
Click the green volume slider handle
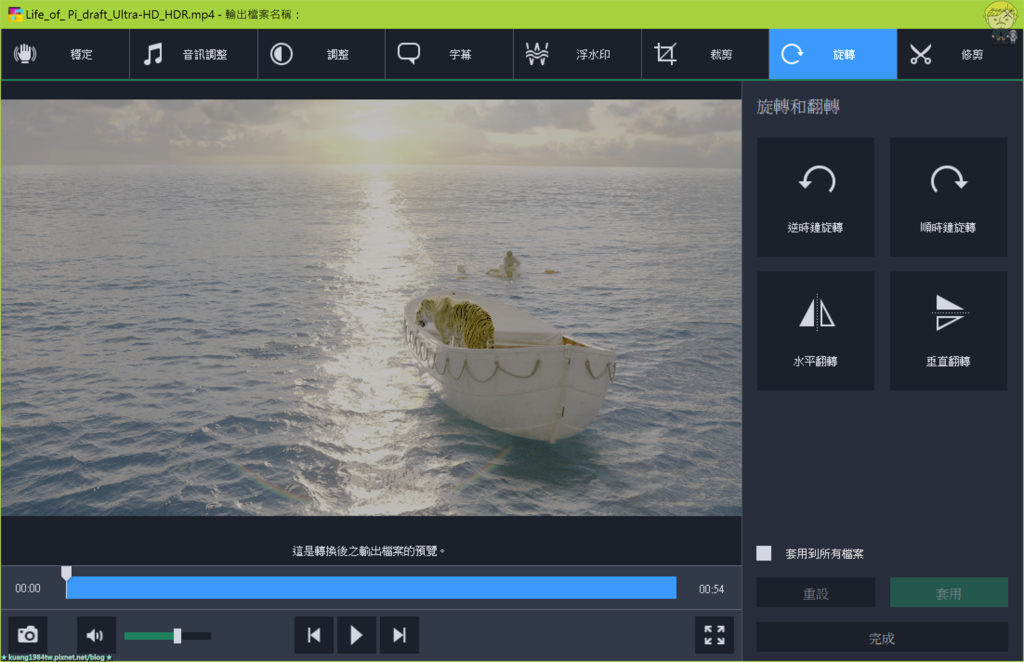tap(177, 635)
